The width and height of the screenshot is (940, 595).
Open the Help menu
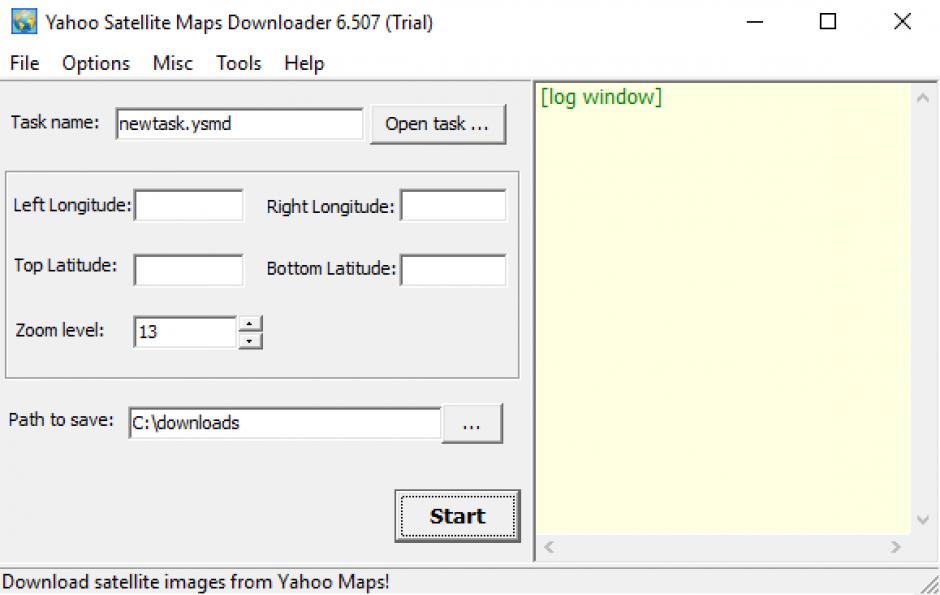coord(304,63)
